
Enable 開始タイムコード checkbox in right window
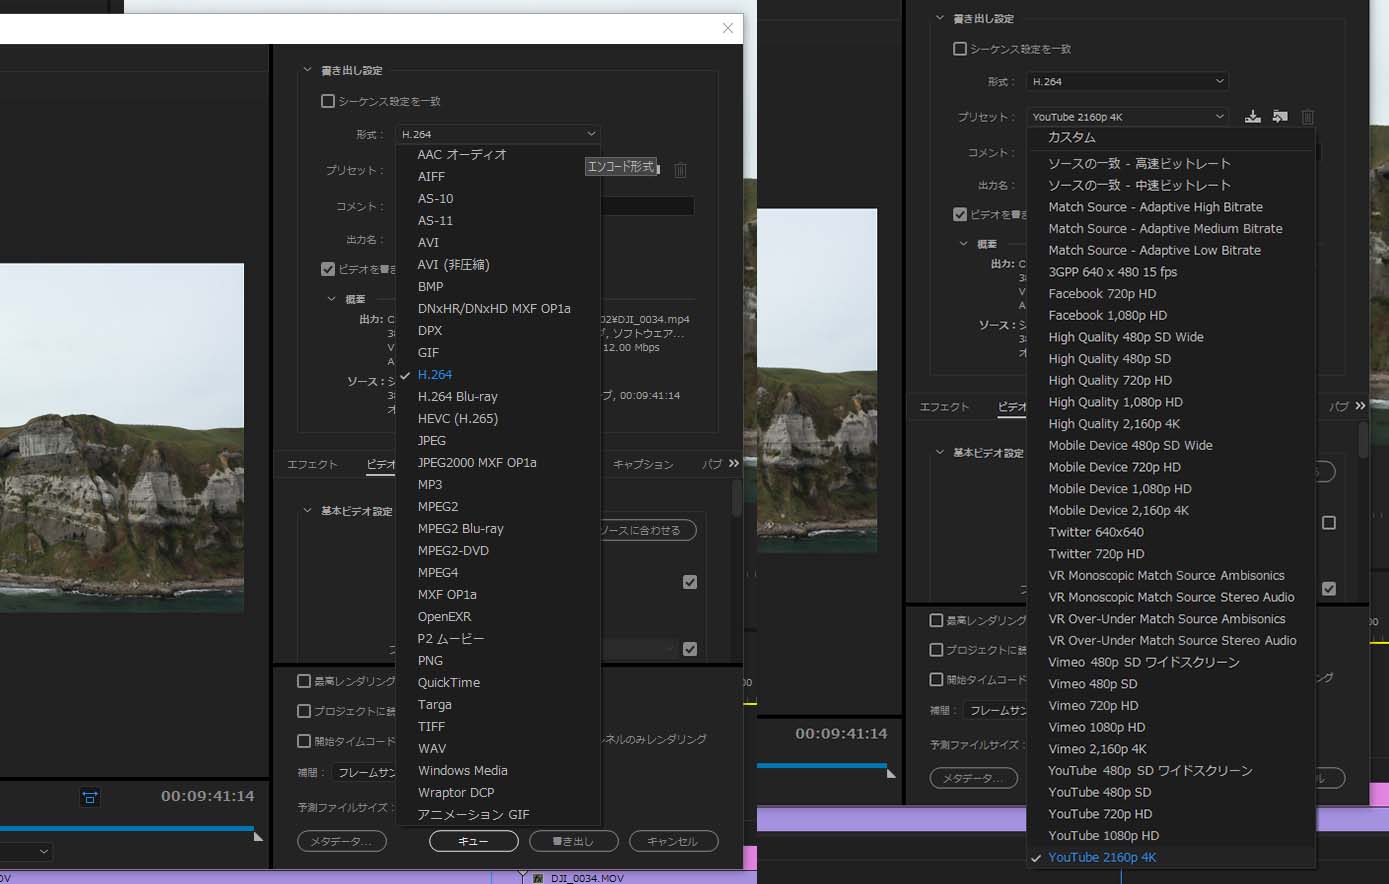[936, 679]
